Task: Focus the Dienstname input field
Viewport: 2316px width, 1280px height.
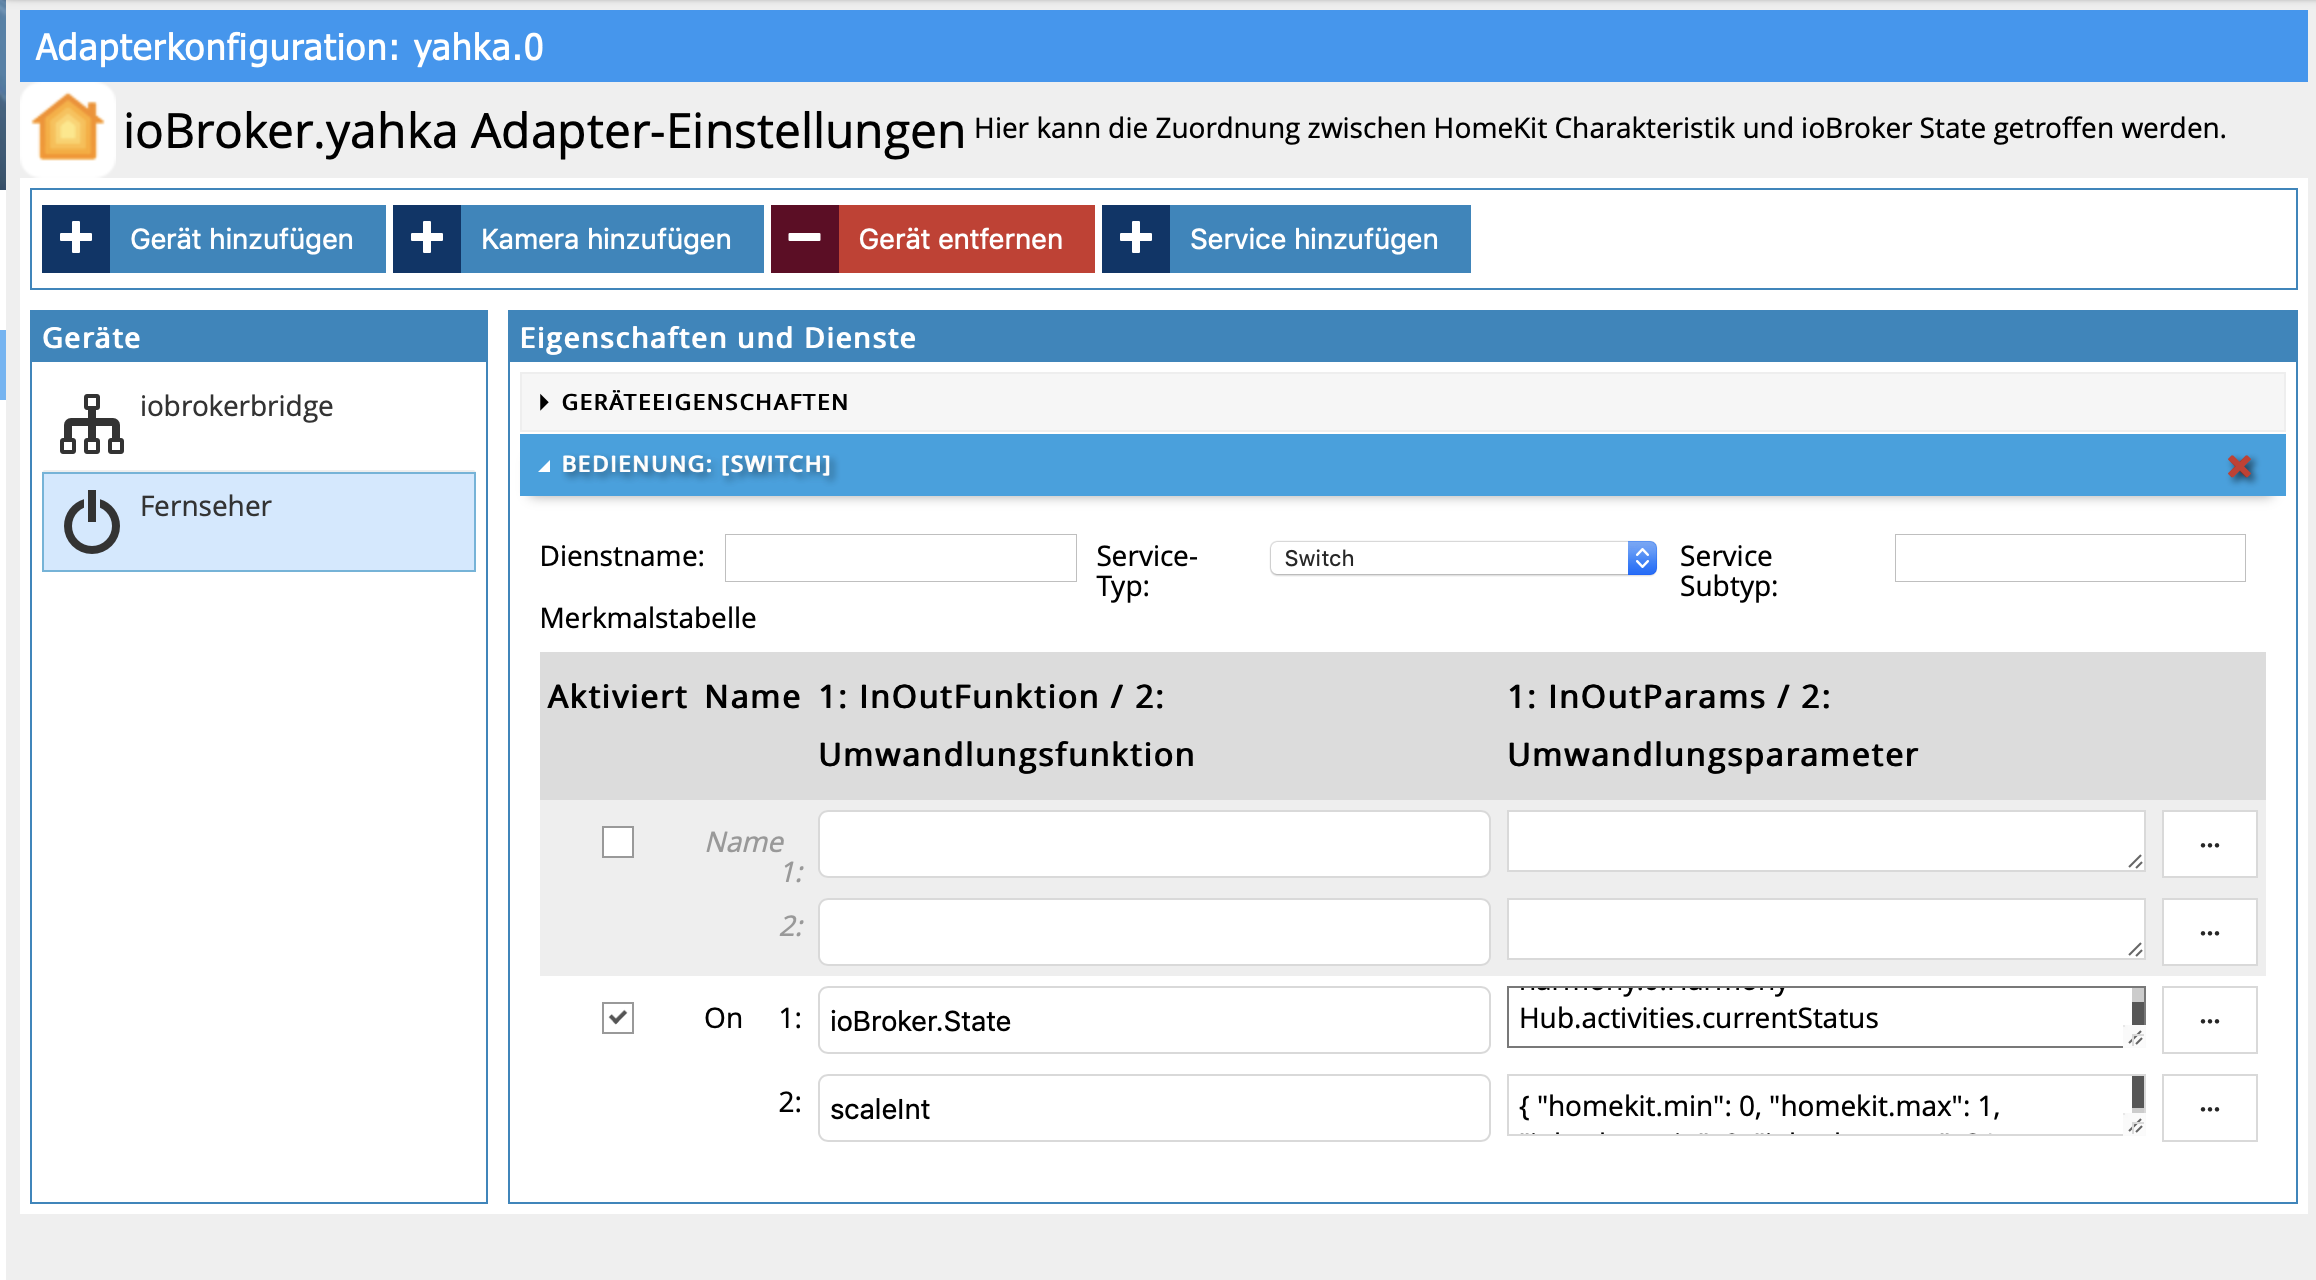Action: pos(900,558)
